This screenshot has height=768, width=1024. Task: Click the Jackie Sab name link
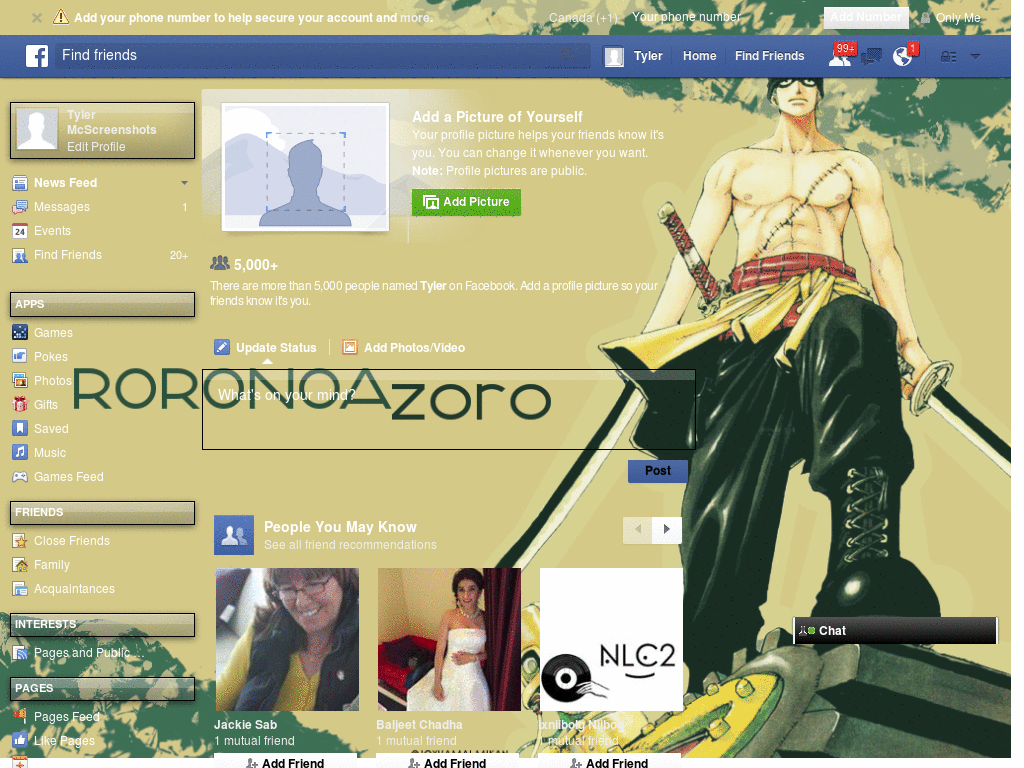246,726
